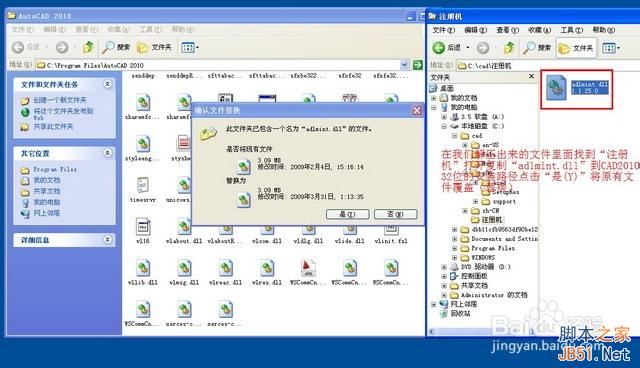Screen dimensions: 640x368
Task: Select the vlabout.dll file
Action: [184, 241]
